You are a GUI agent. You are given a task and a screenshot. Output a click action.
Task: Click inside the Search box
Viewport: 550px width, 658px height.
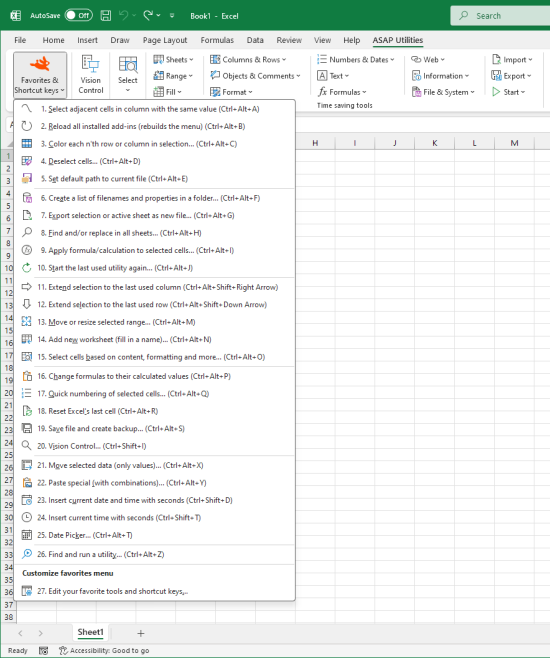point(500,16)
